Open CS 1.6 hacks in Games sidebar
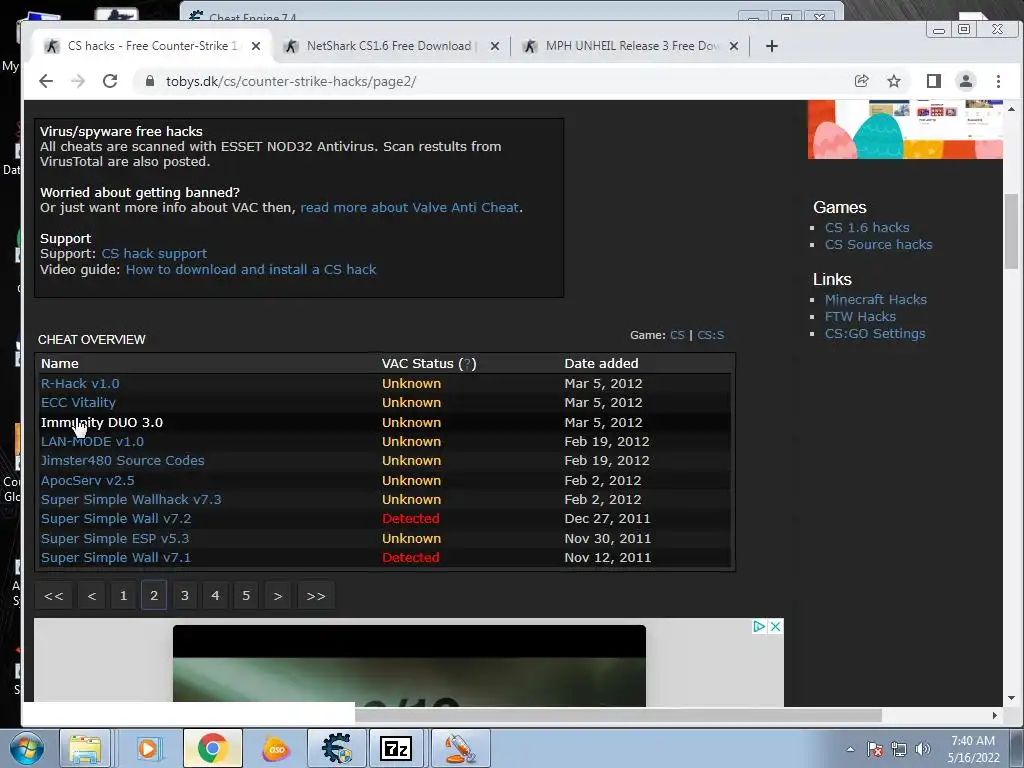The width and height of the screenshot is (1024, 768). pos(867,227)
